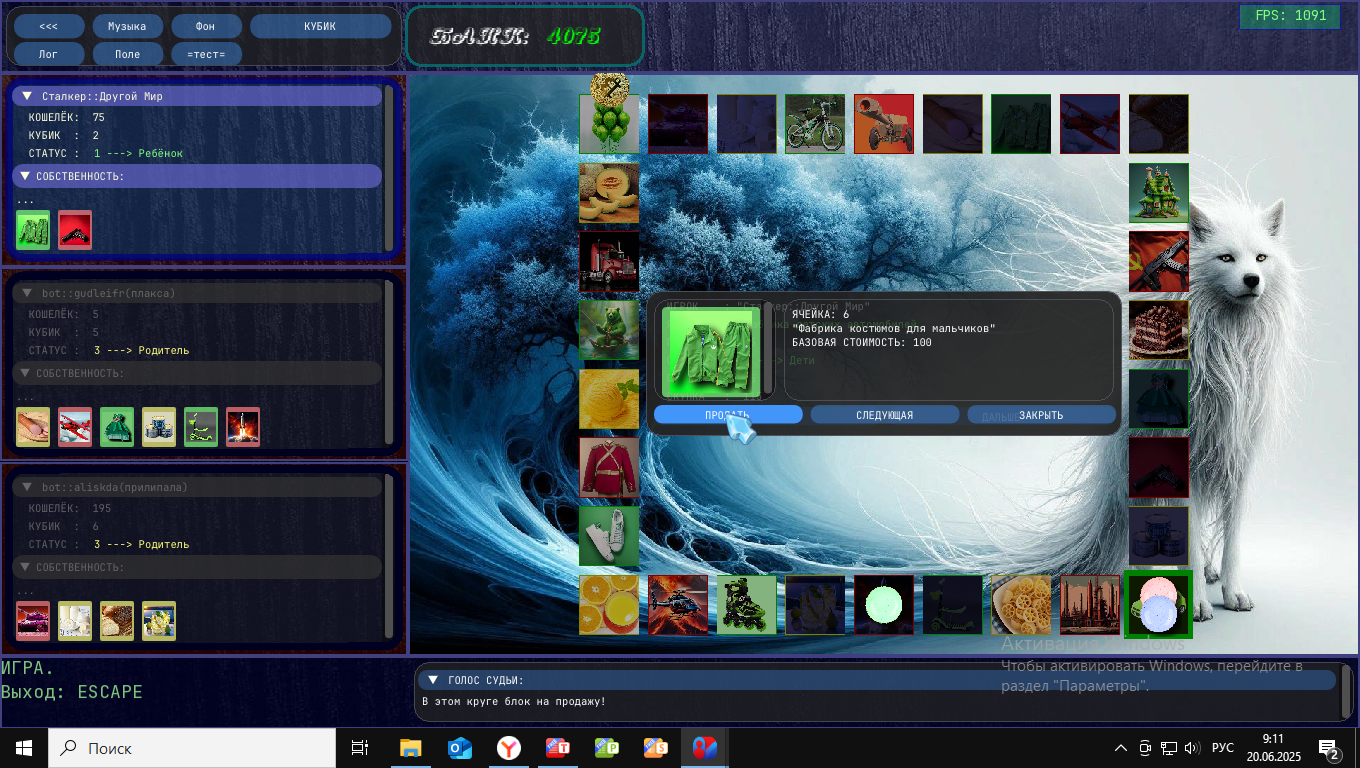Open the =тест= item
The image size is (1360, 768).
[206, 54]
